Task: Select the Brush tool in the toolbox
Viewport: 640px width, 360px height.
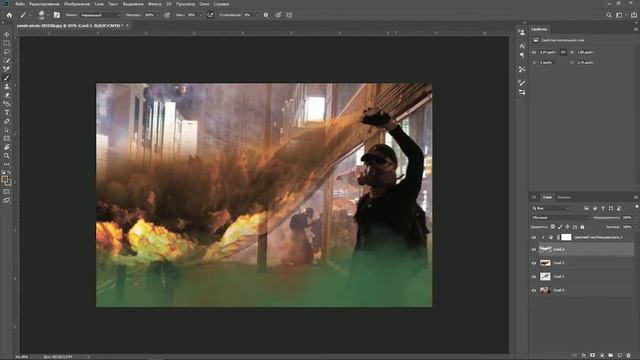Action: 7,78
